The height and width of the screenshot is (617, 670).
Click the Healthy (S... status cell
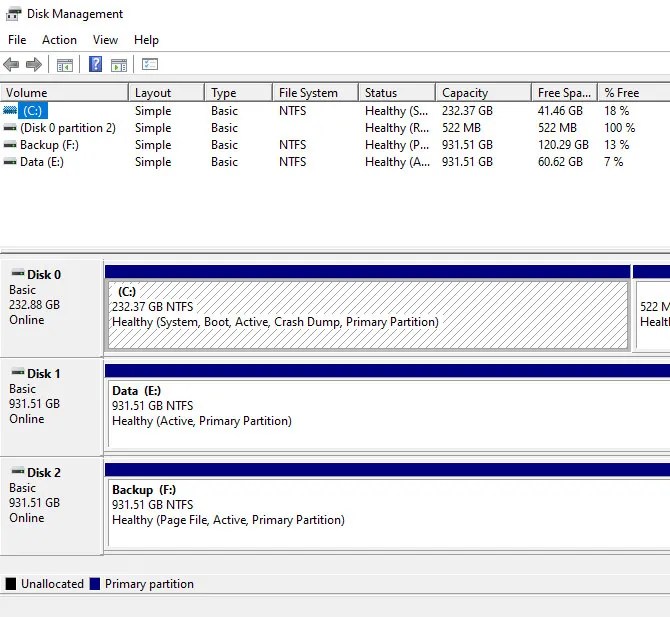pyautogui.click(x=397, y=111)
